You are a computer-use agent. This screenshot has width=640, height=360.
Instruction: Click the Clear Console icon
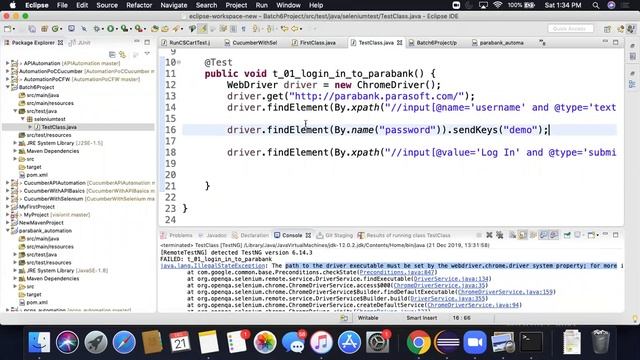[512, 235]
